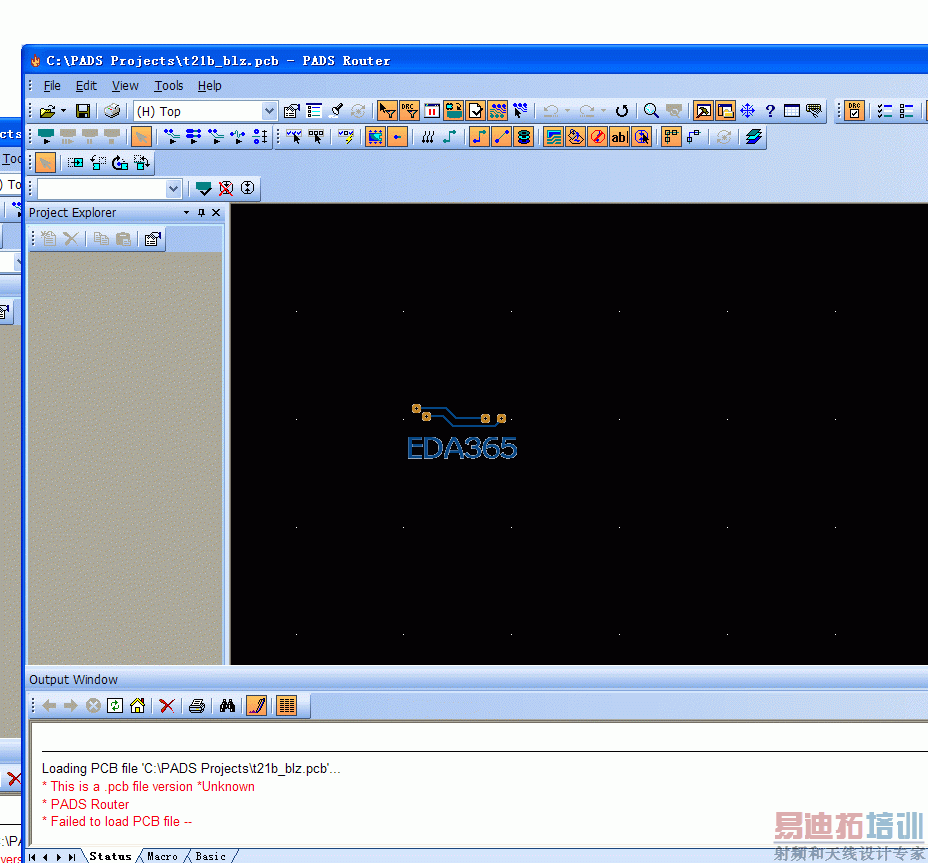Click the magnifying glass Zoom icon
This screenshot has width=928, height=863.
pos(651,111)
